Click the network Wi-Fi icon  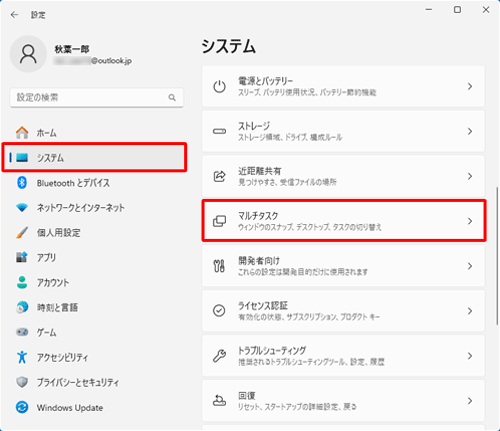coord(22,208)
